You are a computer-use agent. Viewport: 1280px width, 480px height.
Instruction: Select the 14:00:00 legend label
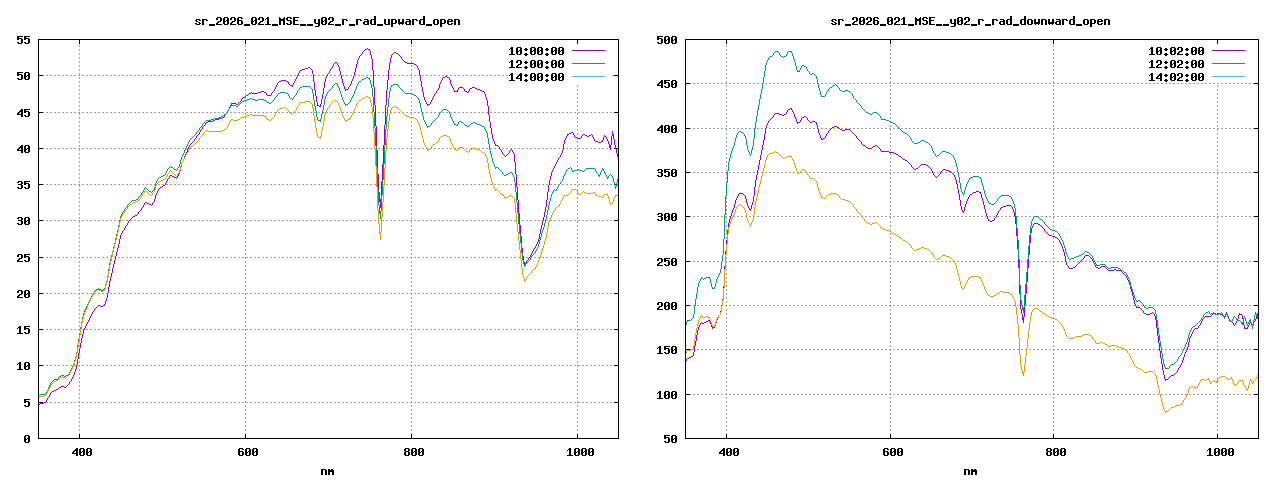[x=535, y=77]
